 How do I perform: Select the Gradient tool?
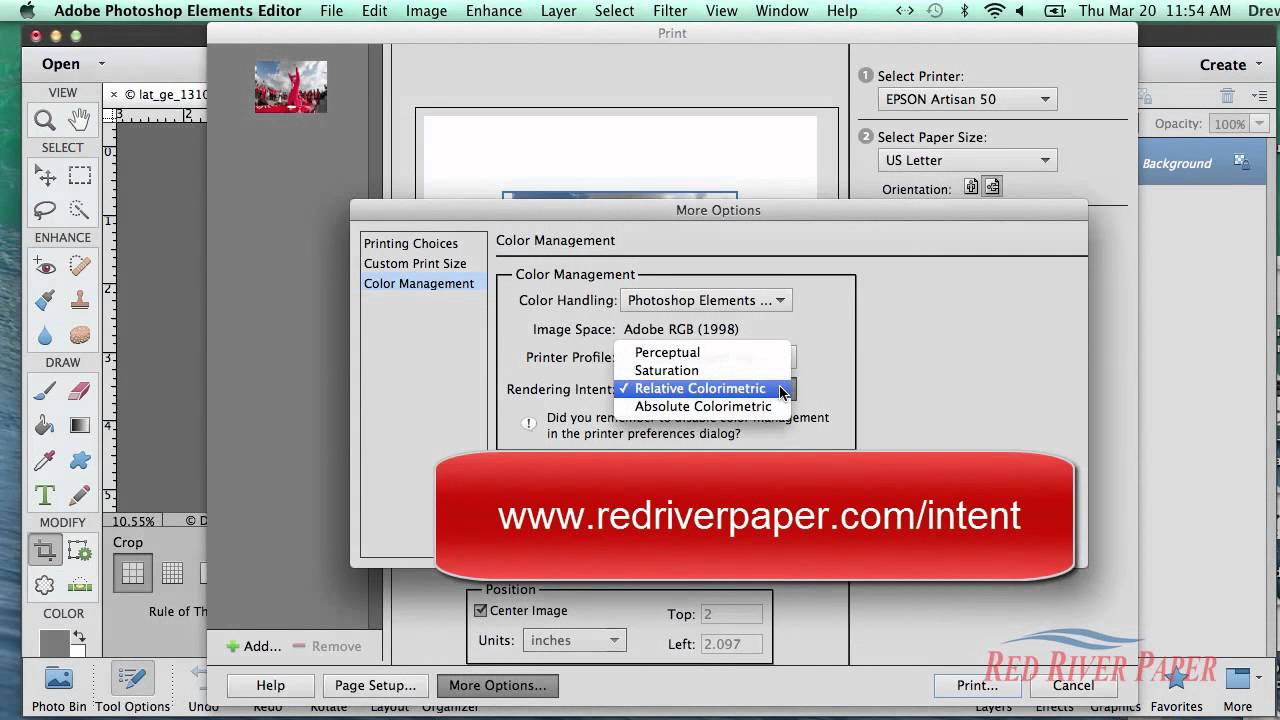80,426
